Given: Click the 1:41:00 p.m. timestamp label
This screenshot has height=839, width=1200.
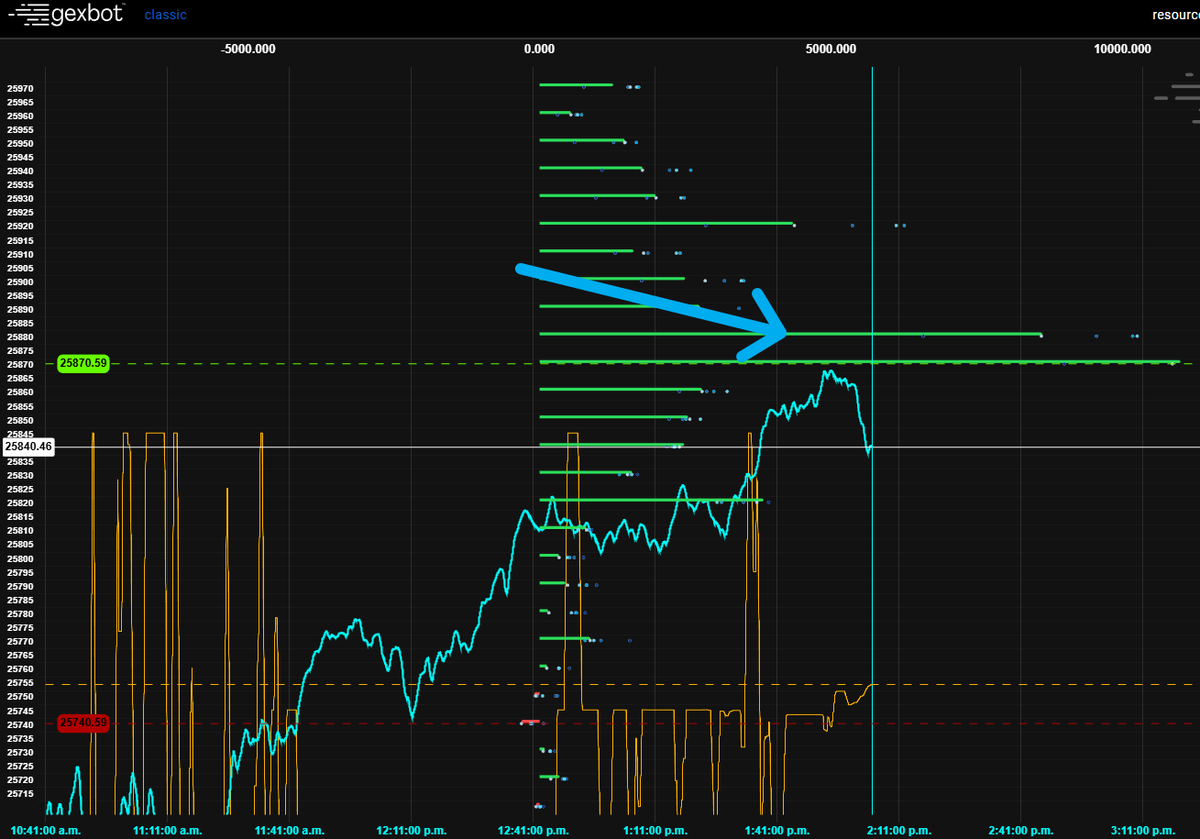Looking at the screenshot, I should pyautogui.click(x=778, y=830).
